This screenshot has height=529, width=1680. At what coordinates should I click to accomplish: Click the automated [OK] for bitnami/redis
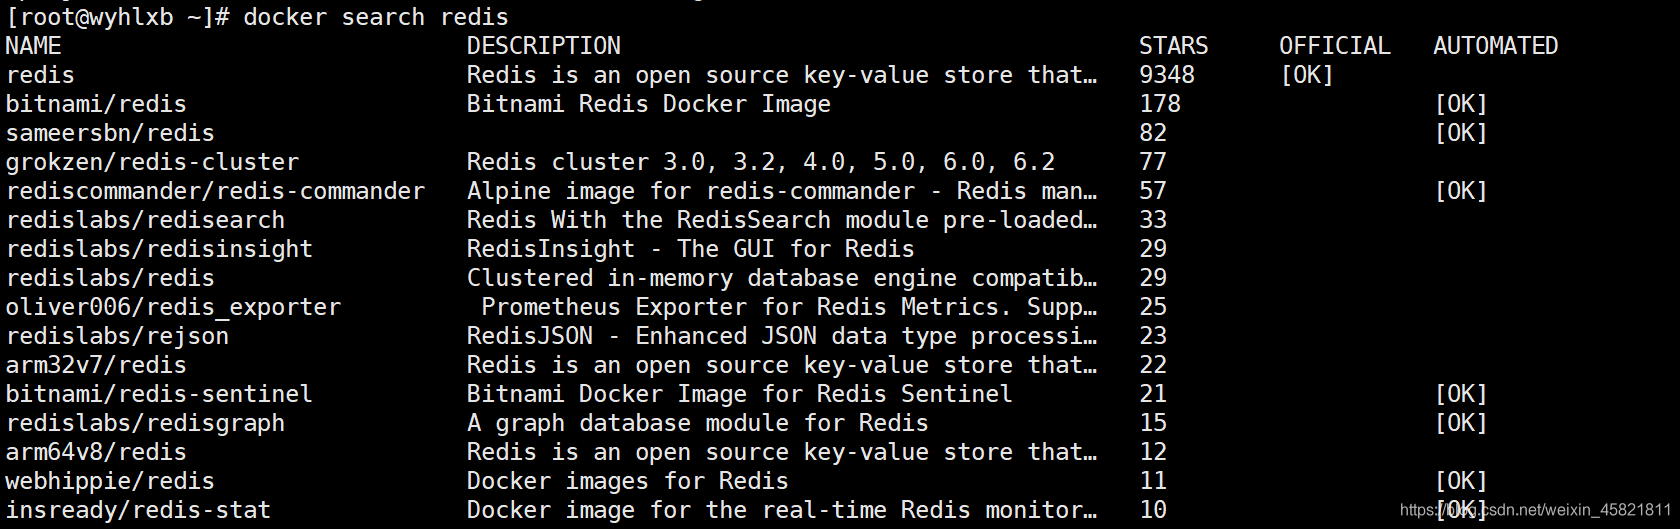click(1461, 104)
